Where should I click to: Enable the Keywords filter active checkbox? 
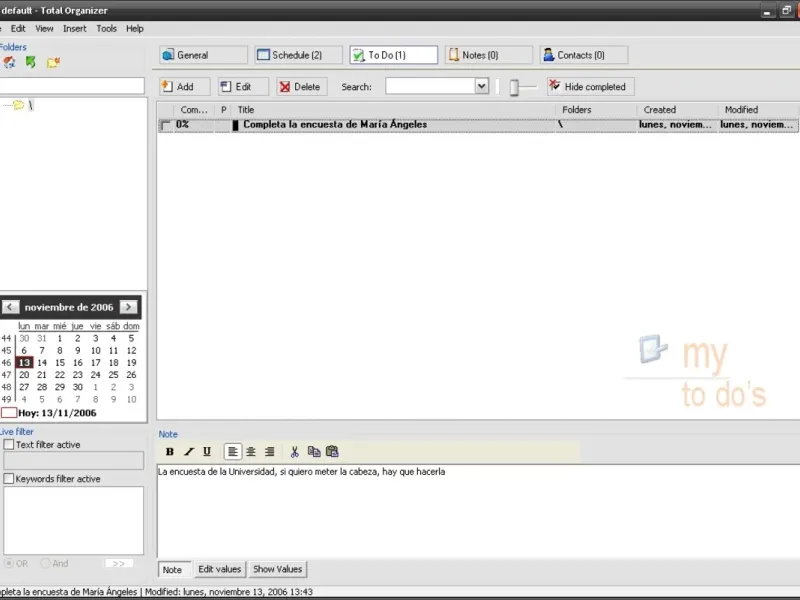(9, 479)
